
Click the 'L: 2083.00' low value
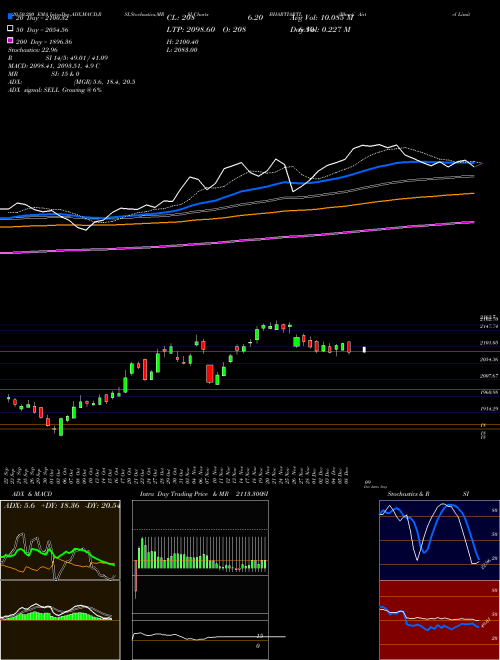point(182,50)
